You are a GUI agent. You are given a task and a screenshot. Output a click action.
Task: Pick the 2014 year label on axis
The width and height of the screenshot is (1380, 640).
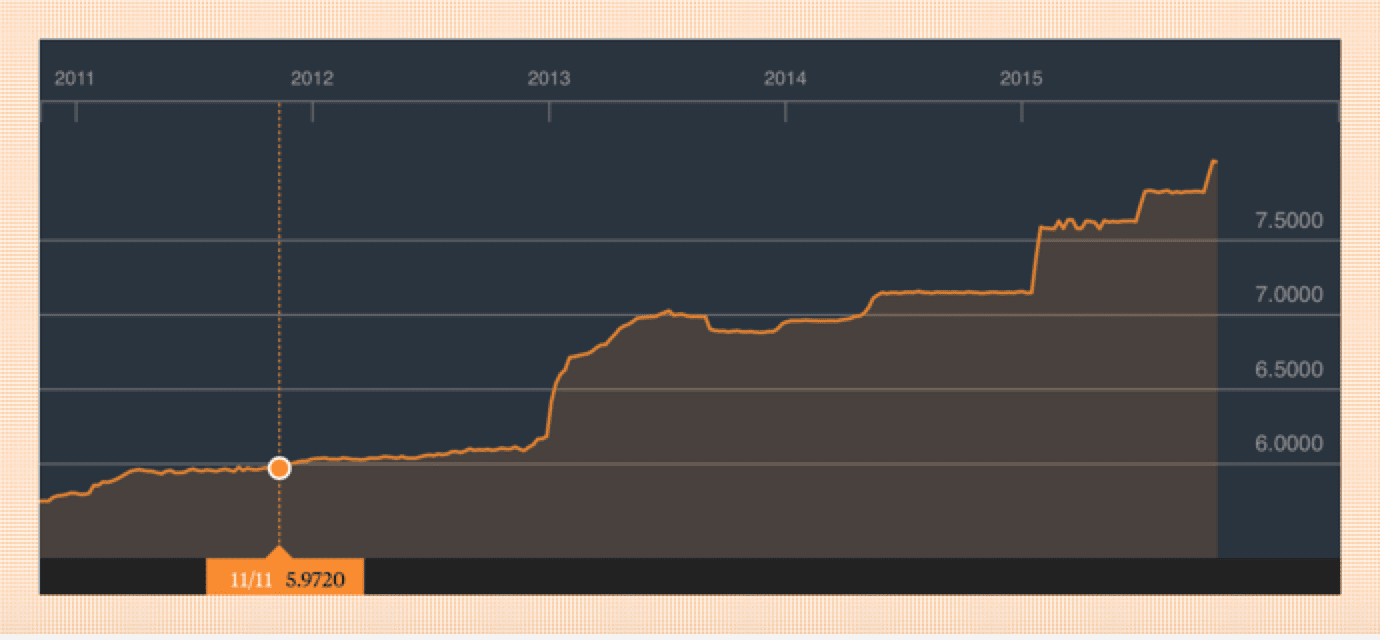click(785, 79)
